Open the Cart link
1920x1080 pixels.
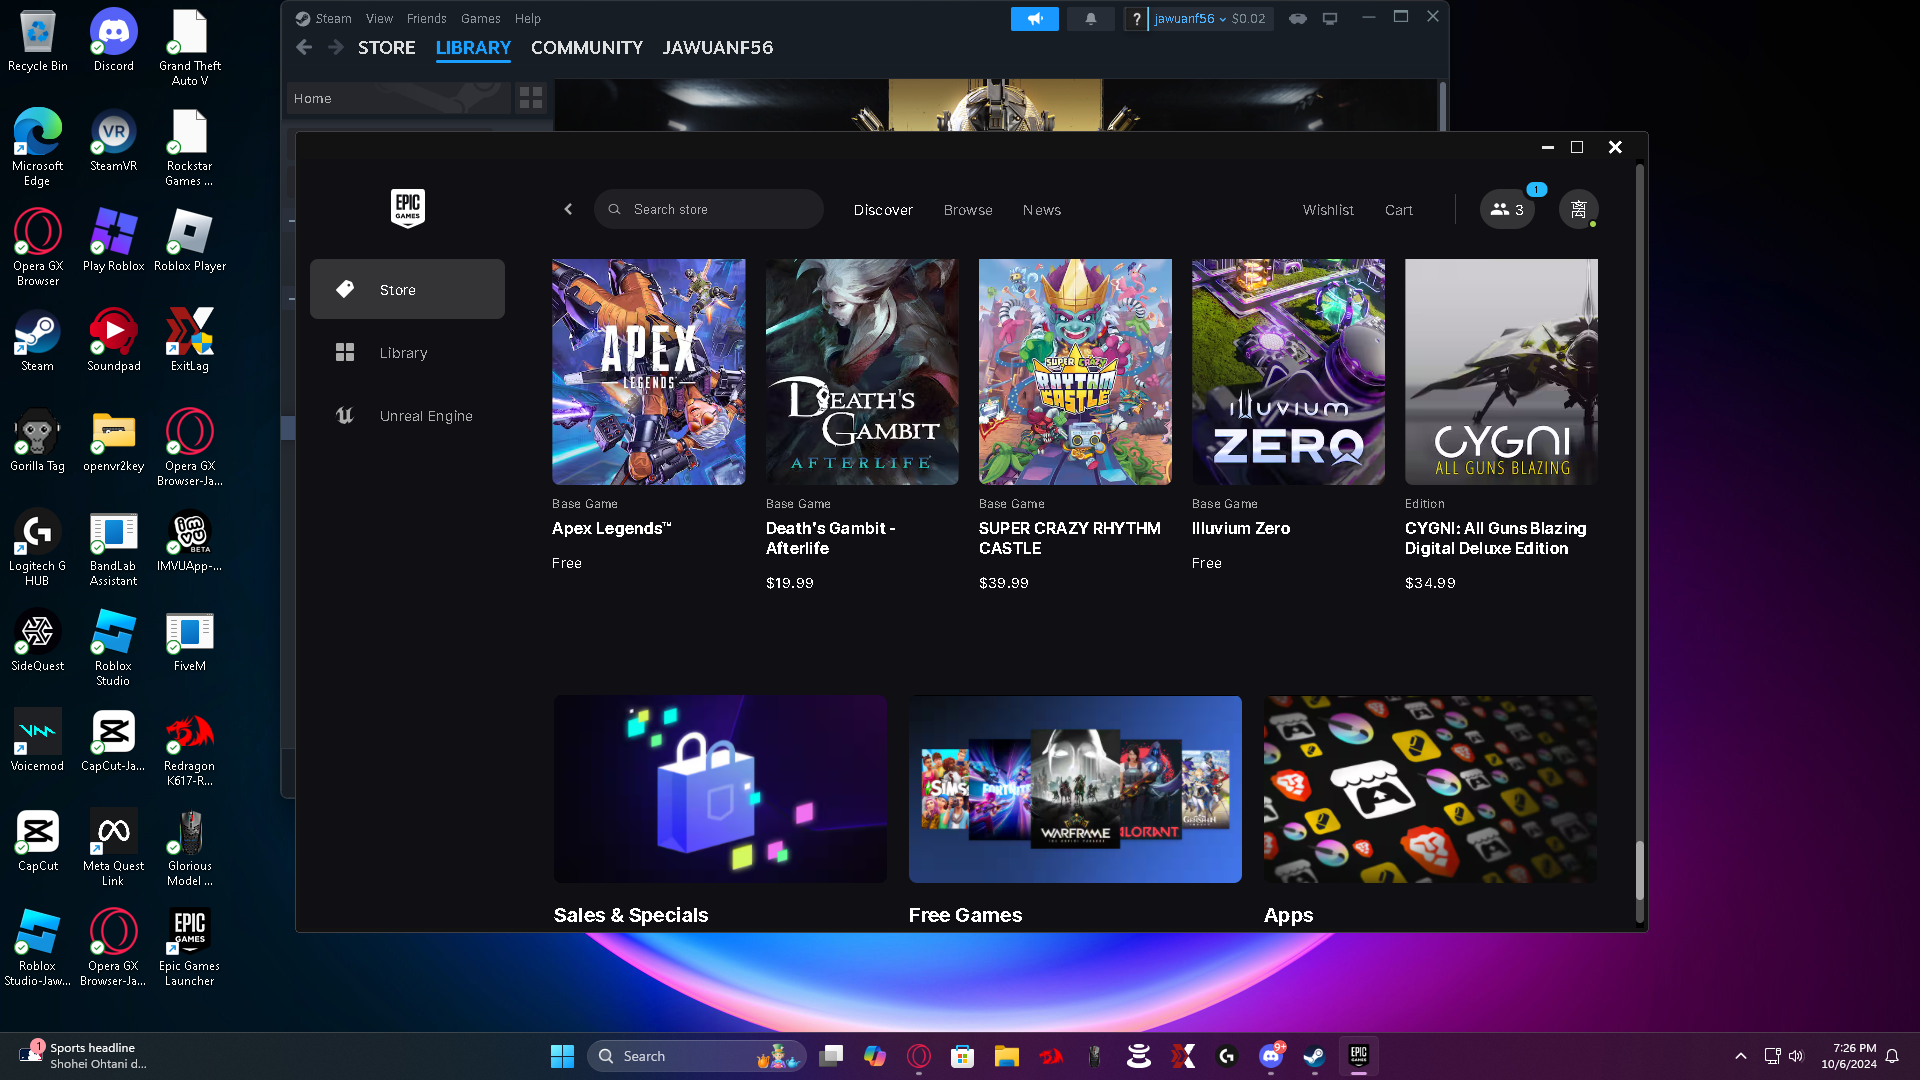click(1398, 210)
